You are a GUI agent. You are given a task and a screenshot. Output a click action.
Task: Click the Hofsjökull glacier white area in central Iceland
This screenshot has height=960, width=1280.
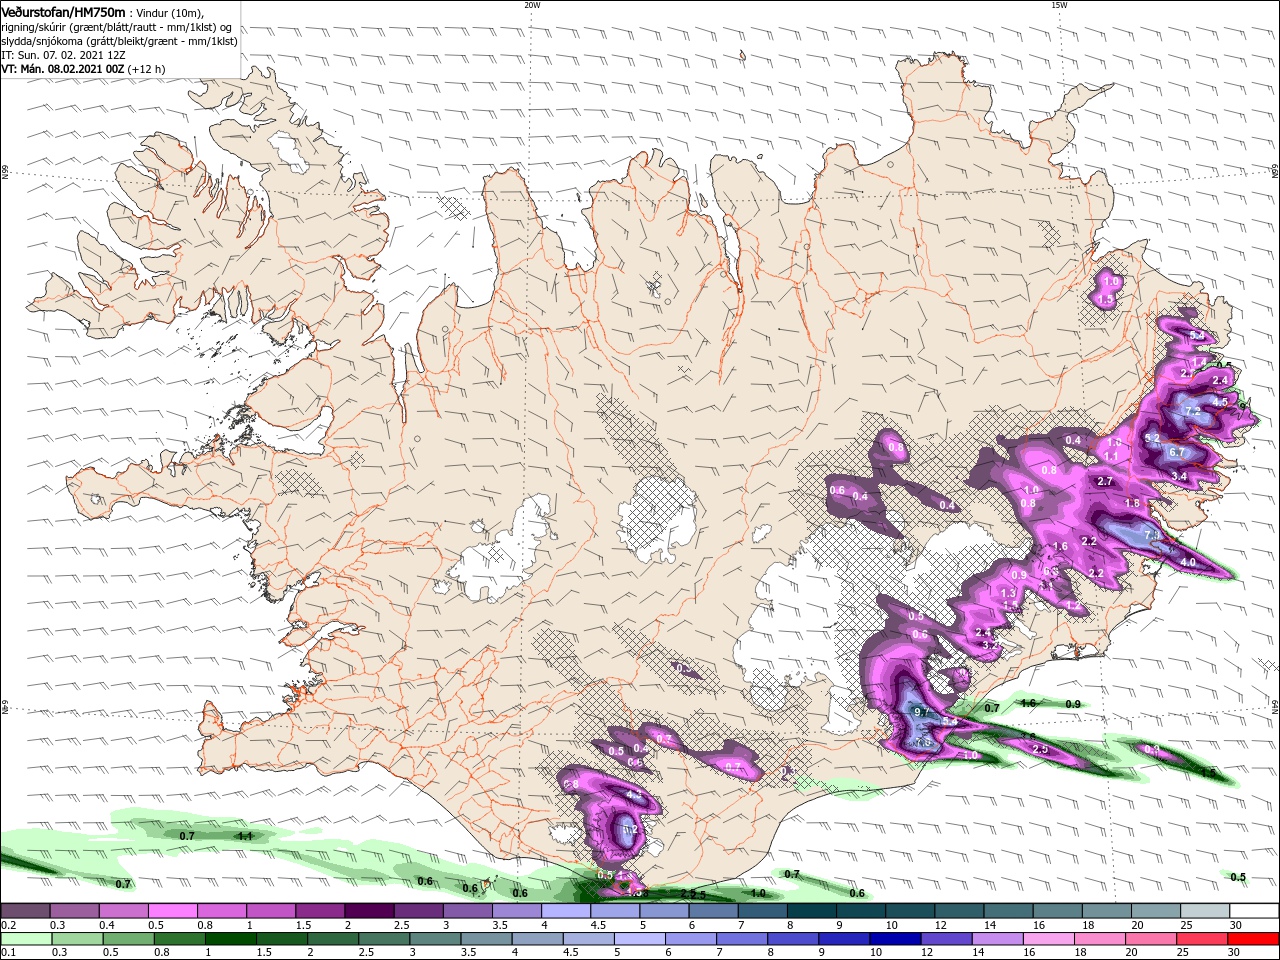pyautogui.click(x=658, y=518)
